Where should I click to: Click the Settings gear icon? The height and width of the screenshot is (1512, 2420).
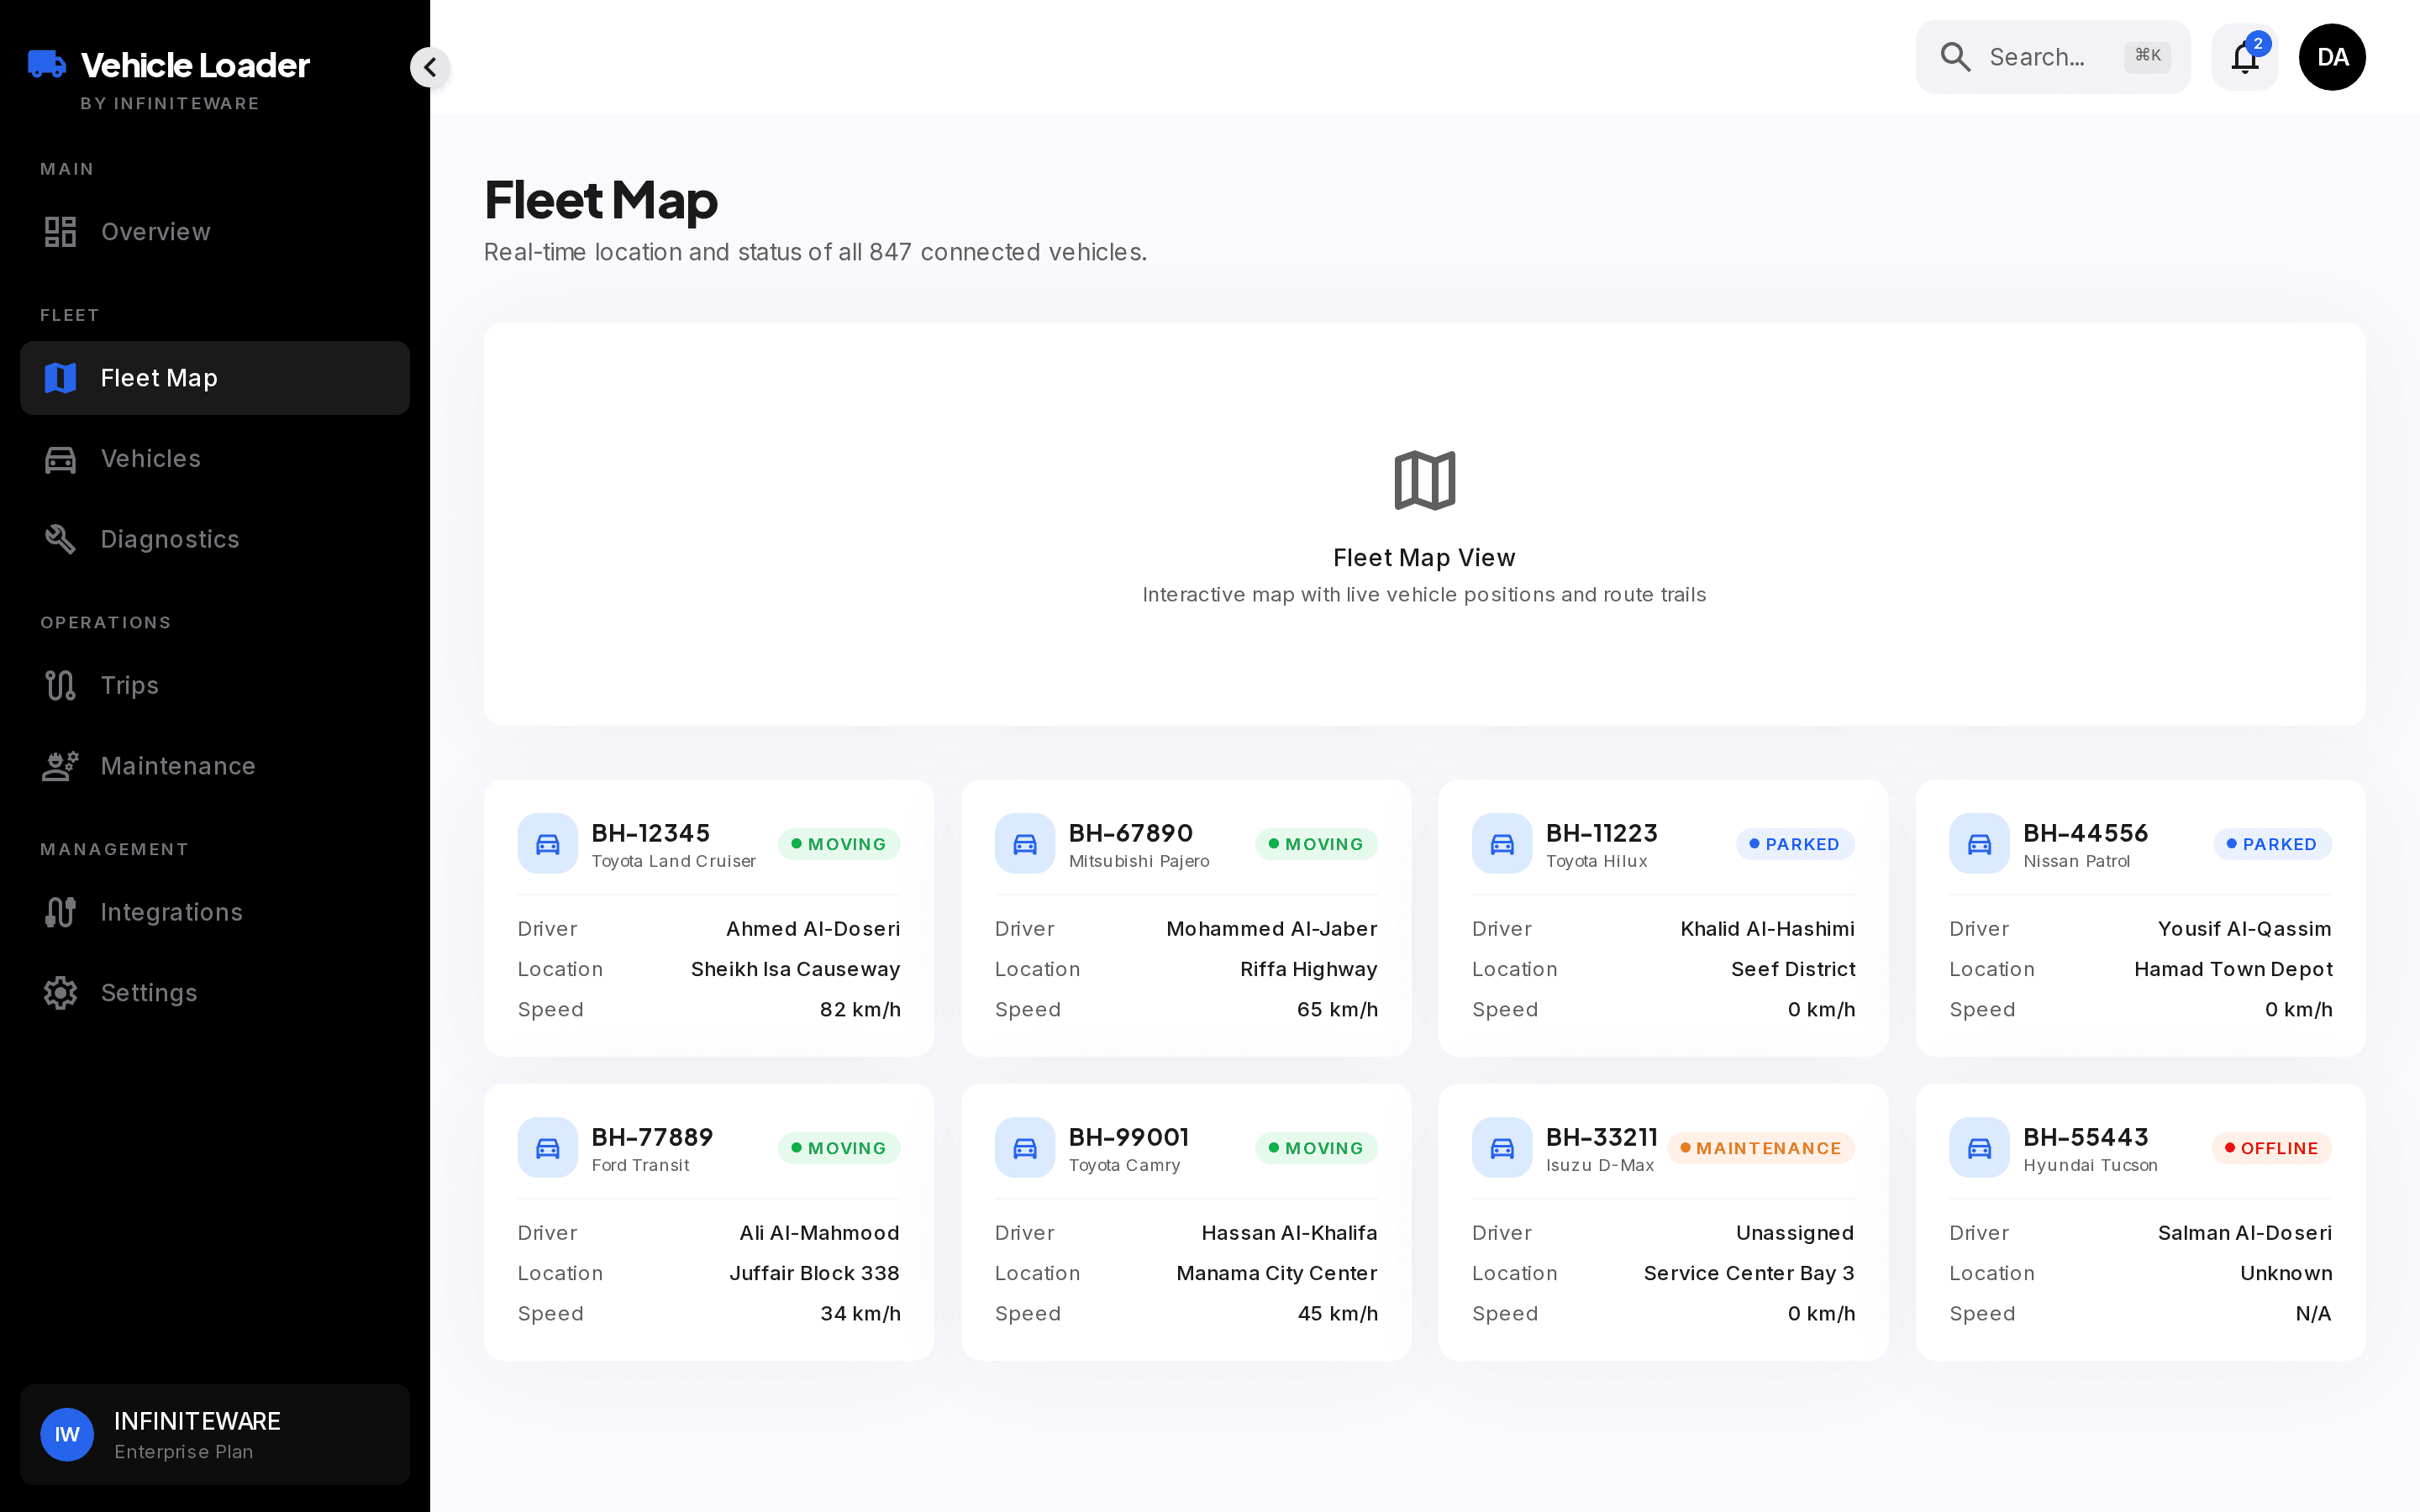click(60, 994)
